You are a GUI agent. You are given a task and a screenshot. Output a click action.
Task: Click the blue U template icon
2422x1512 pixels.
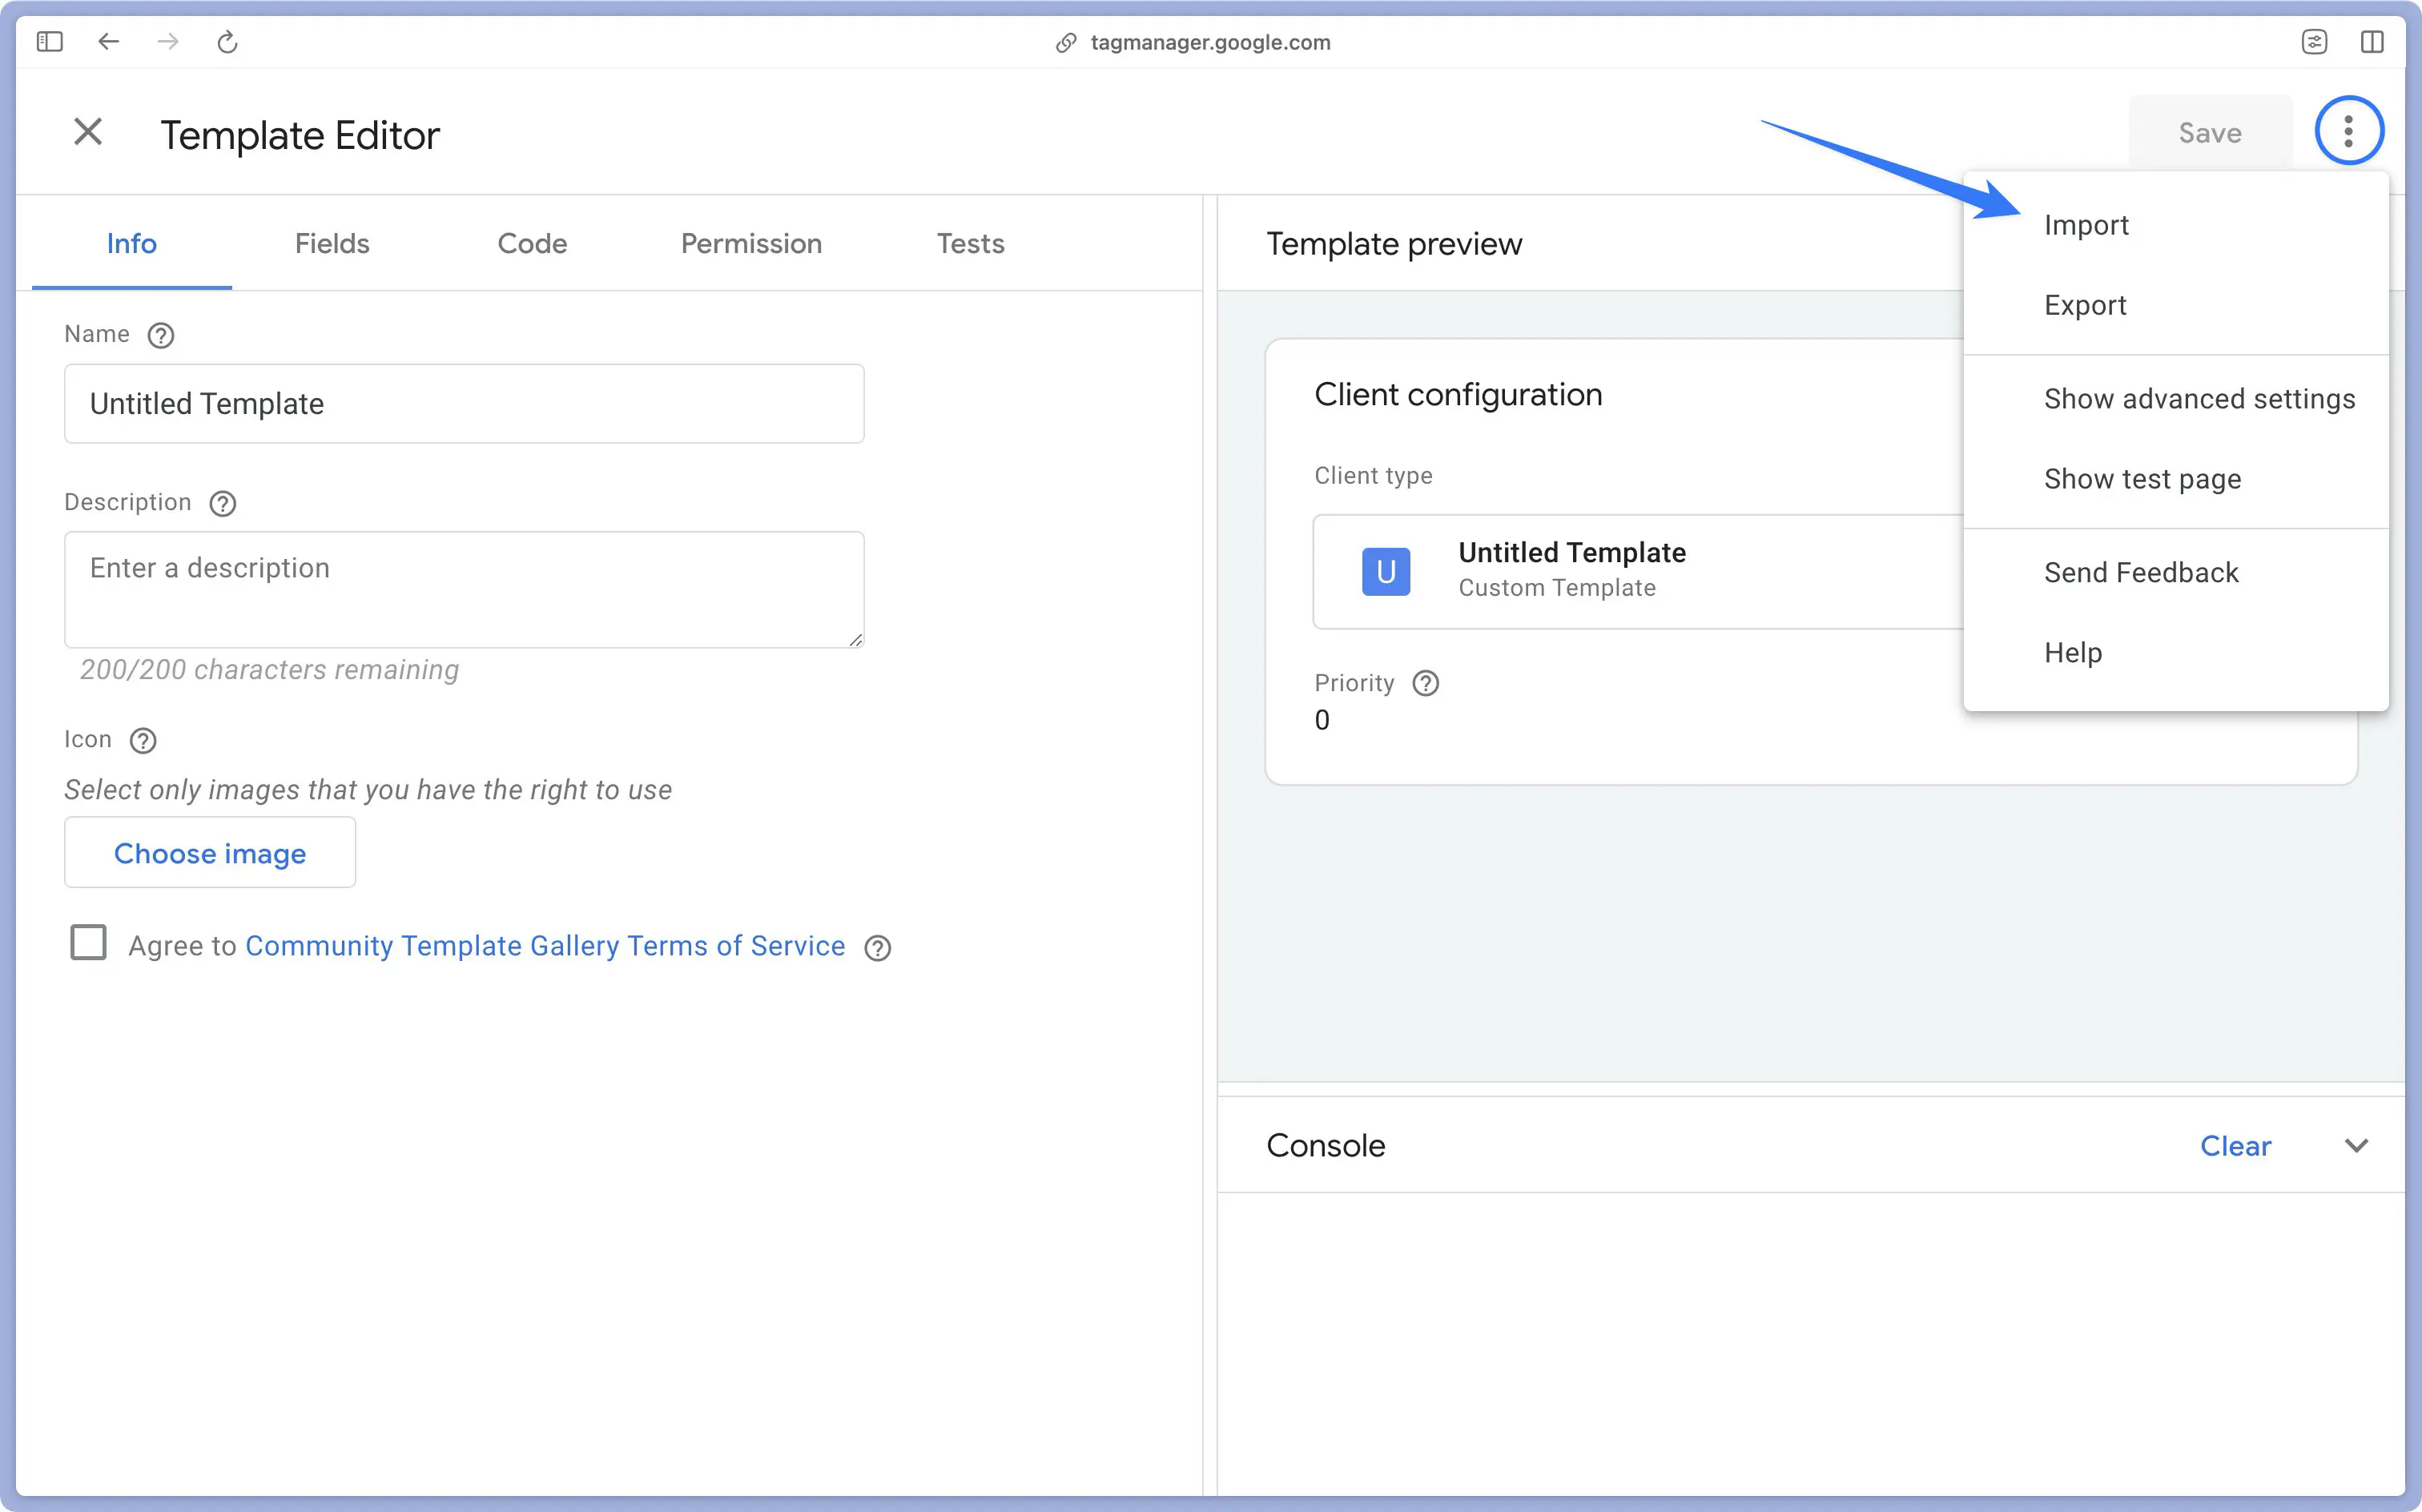[1386, 572]
